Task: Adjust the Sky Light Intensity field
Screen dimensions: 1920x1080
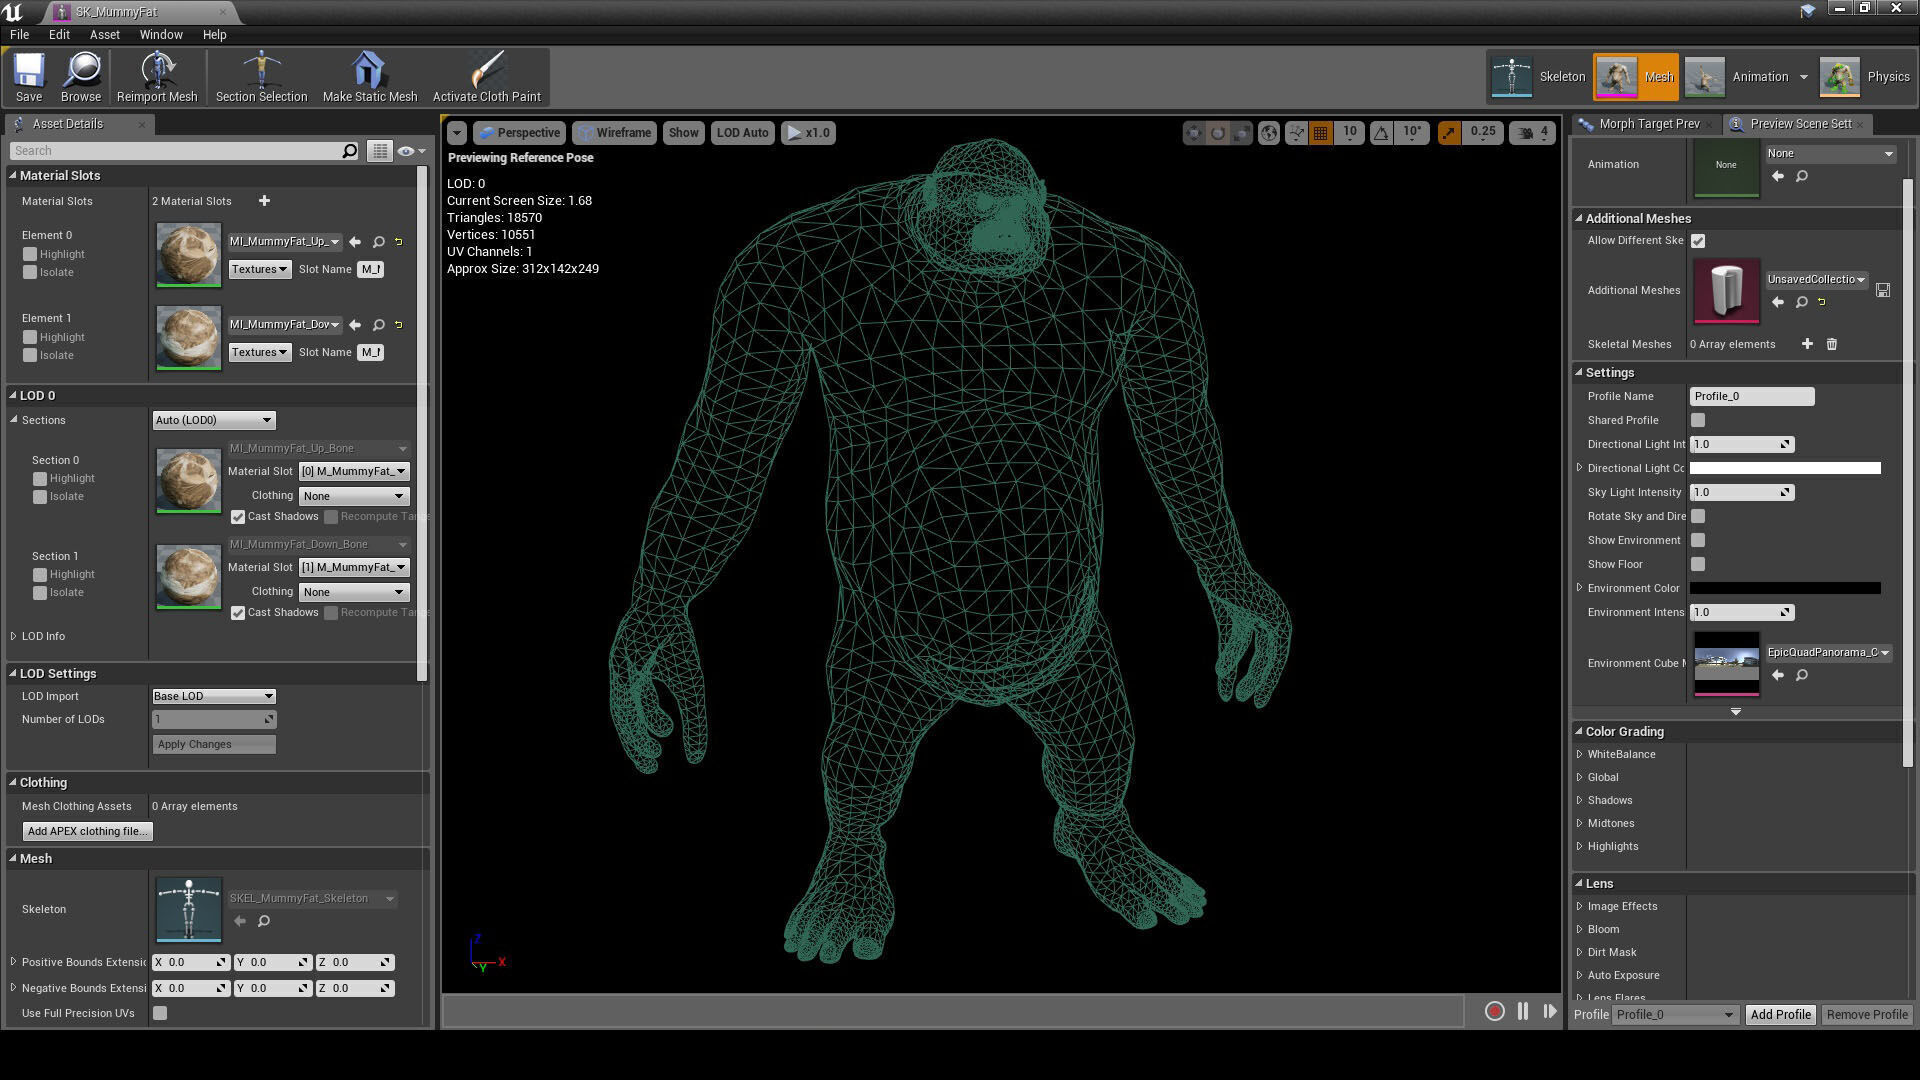Action: 1741,492
